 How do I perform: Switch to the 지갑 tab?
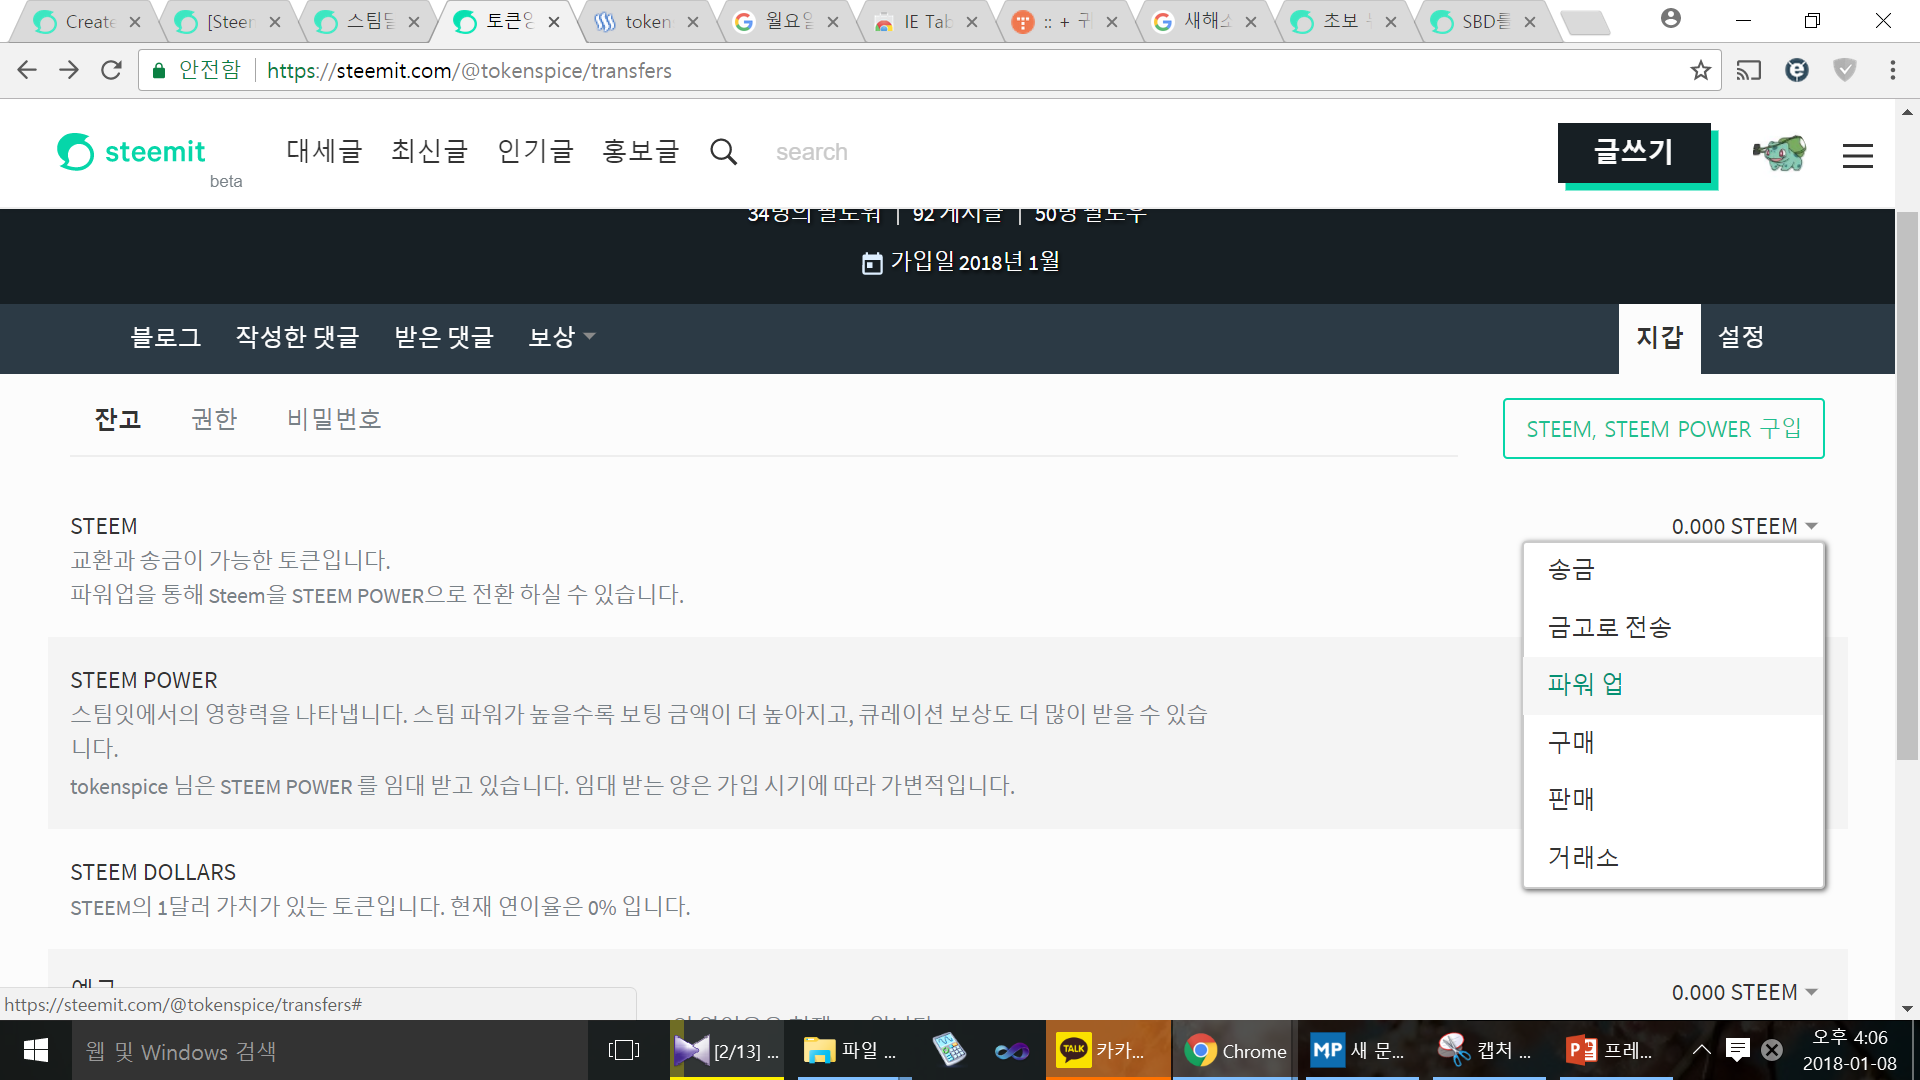[x=1660, y=338]
